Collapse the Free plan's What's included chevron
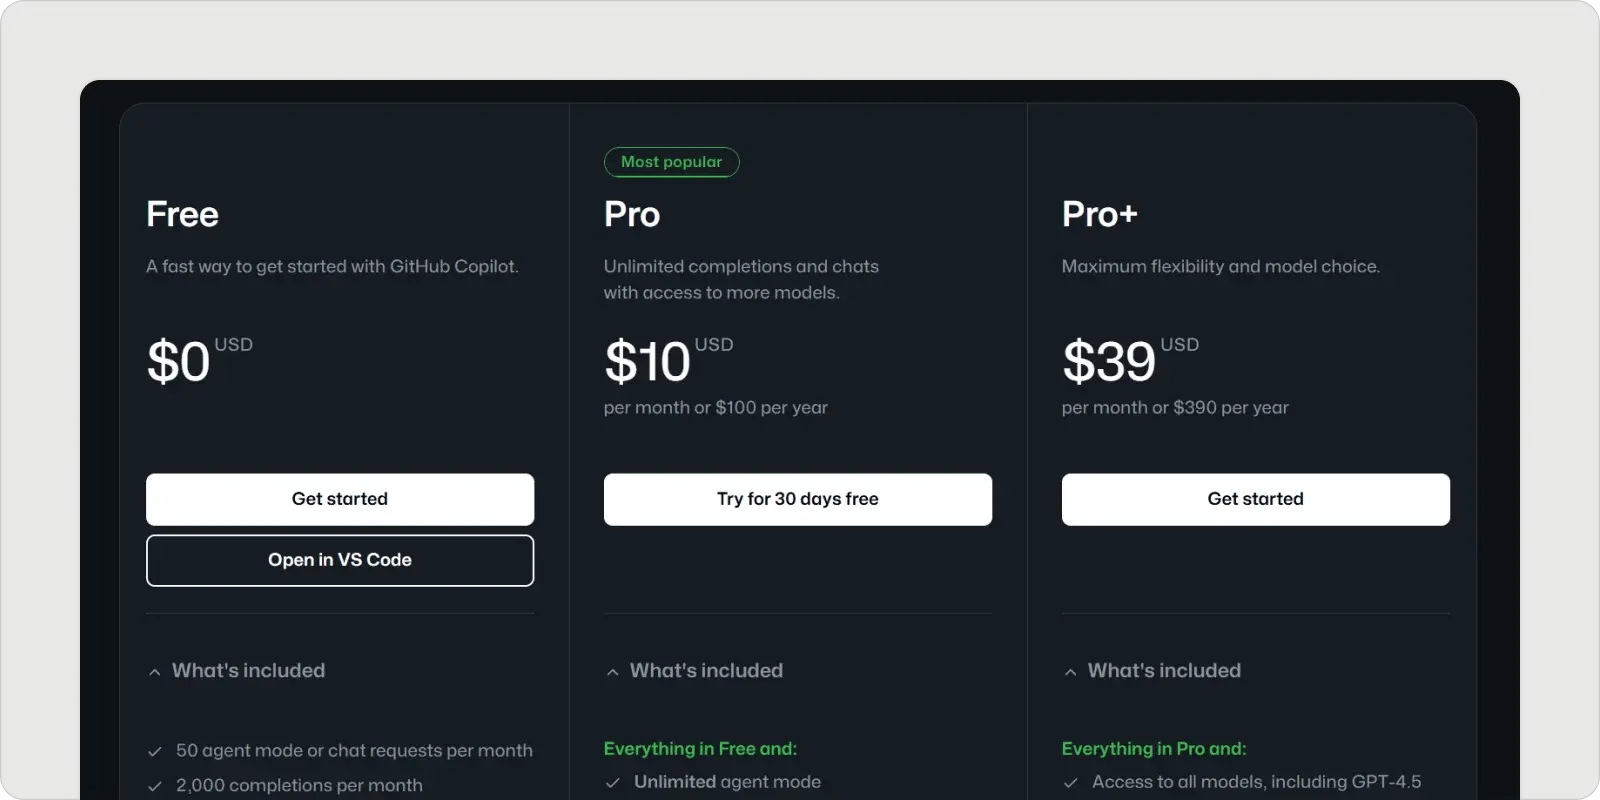The width and height of the screenshot is (1600, 800). click(x=155, y=671)
